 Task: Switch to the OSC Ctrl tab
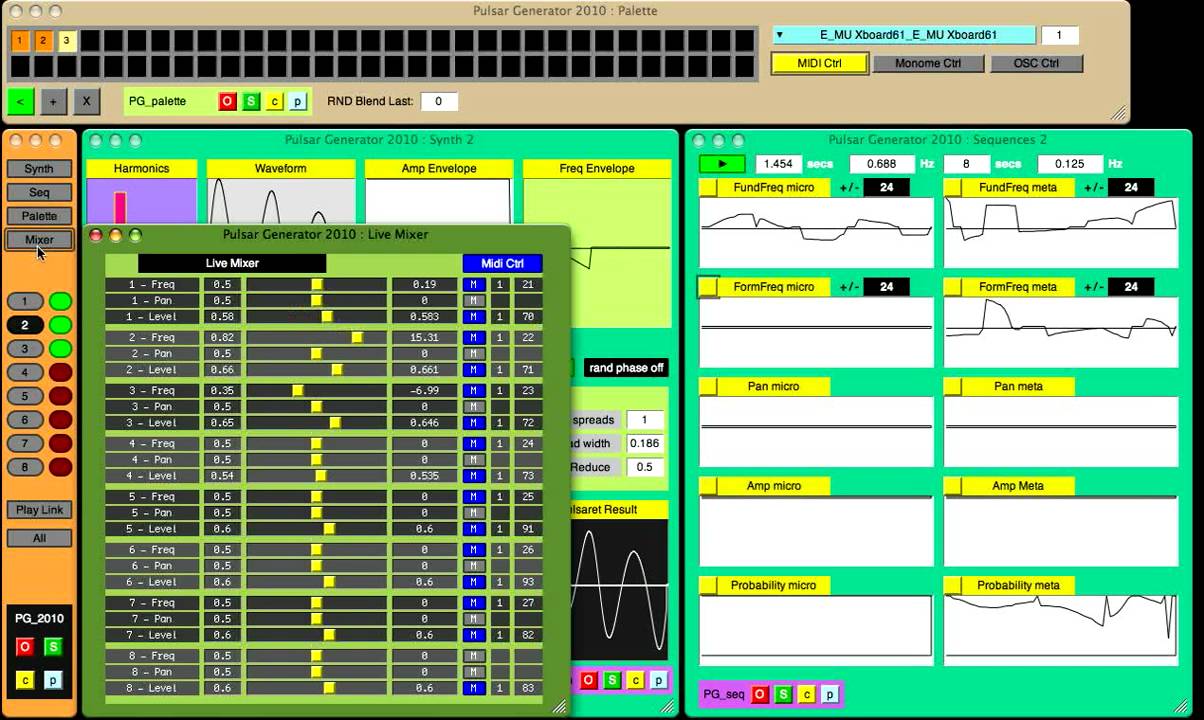1036,63
